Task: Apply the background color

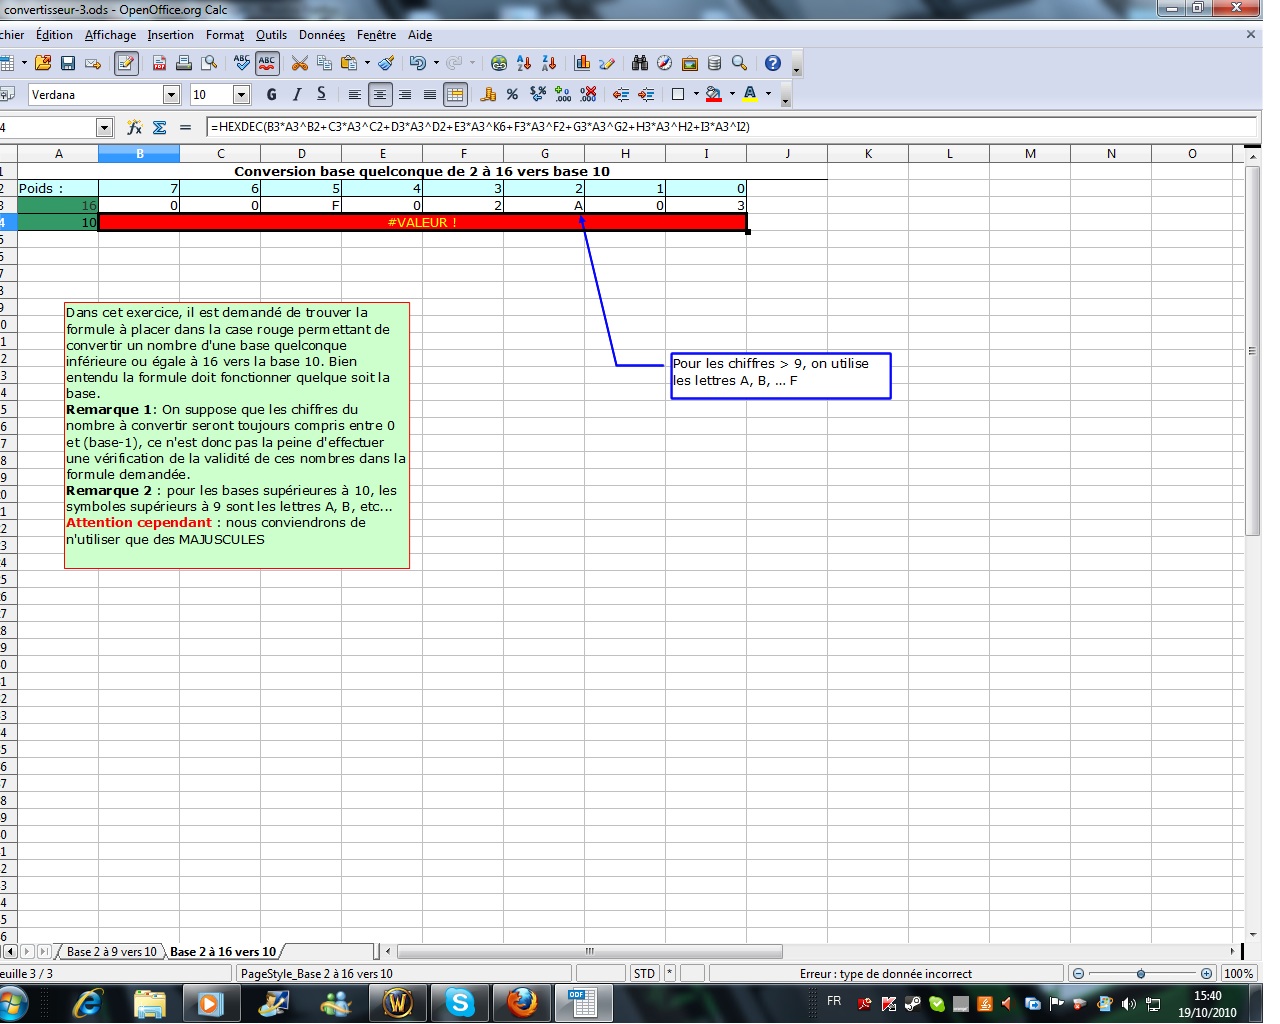Action: coord(713,94)
